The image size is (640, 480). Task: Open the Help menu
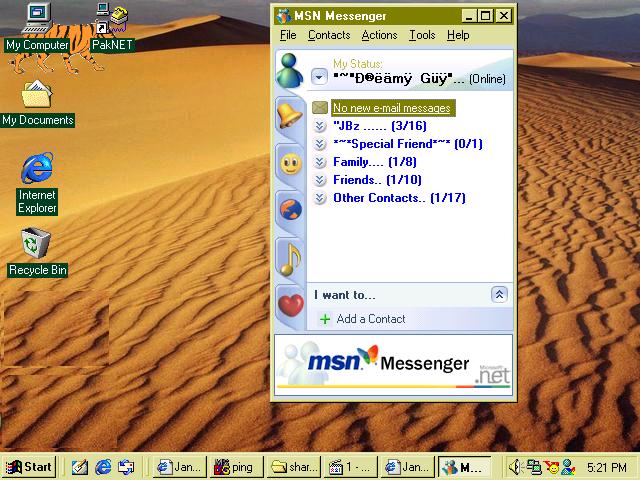pos(458,35)
